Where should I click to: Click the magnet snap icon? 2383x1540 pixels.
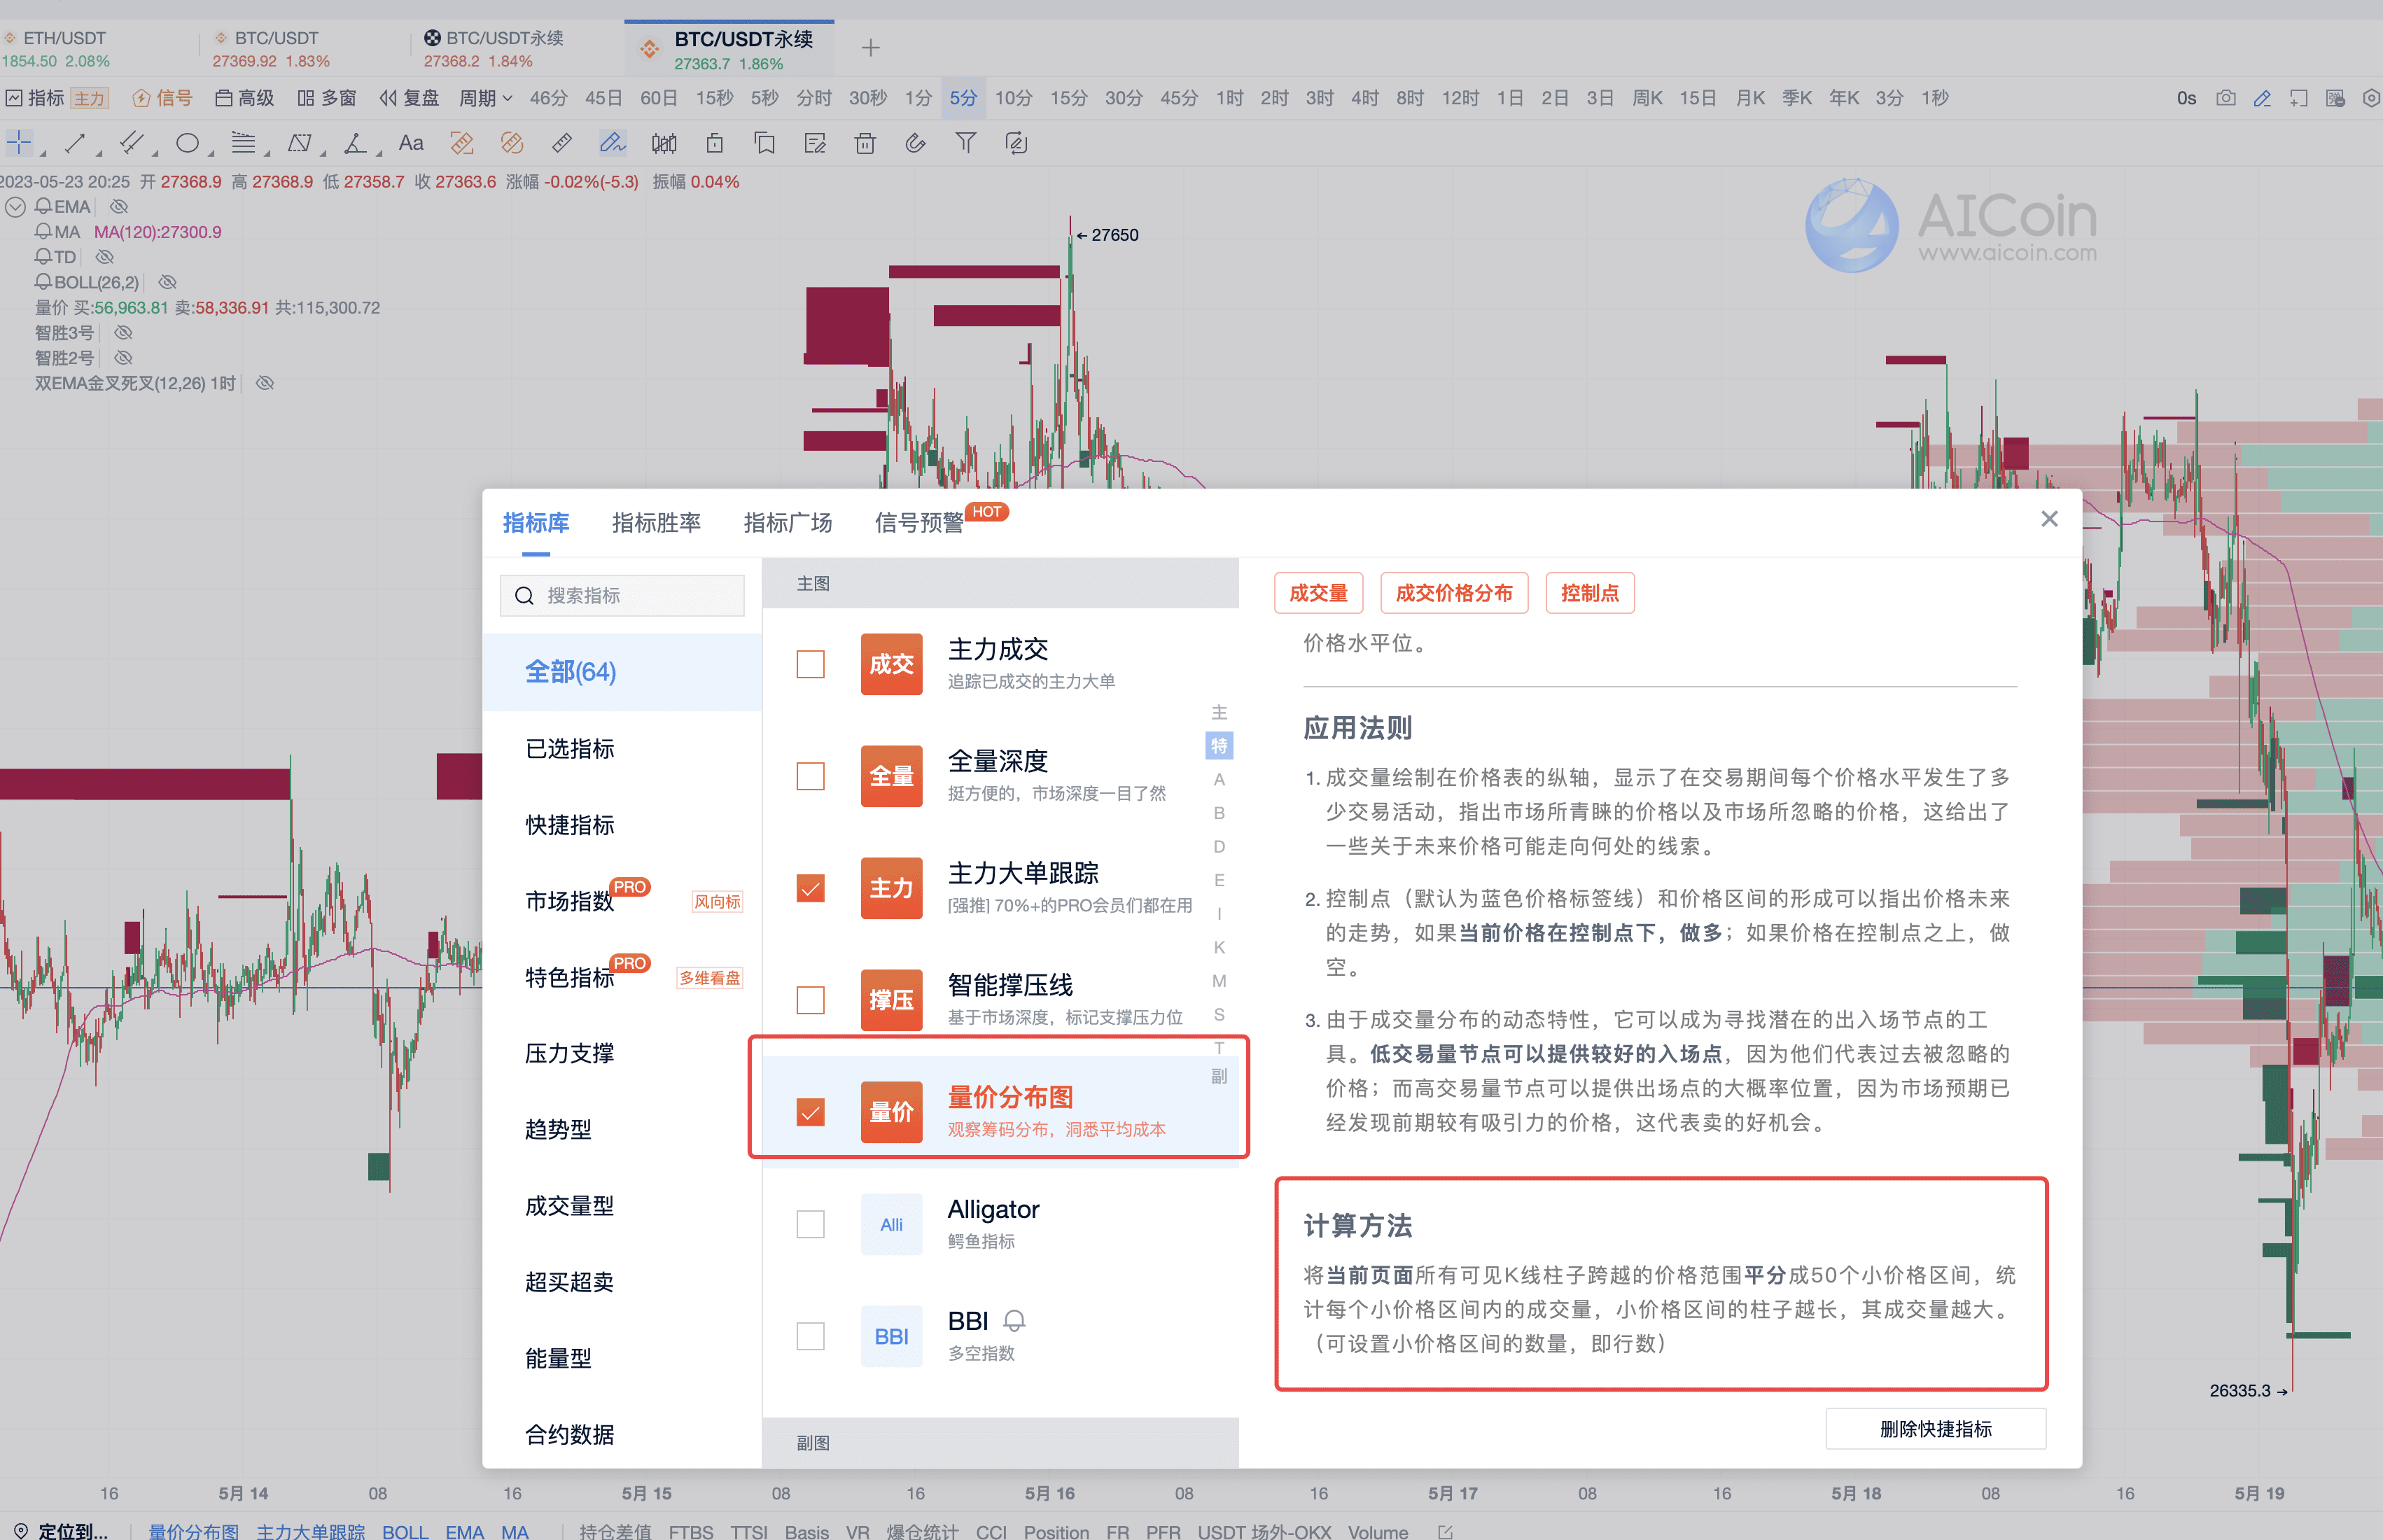click(915, 143)
